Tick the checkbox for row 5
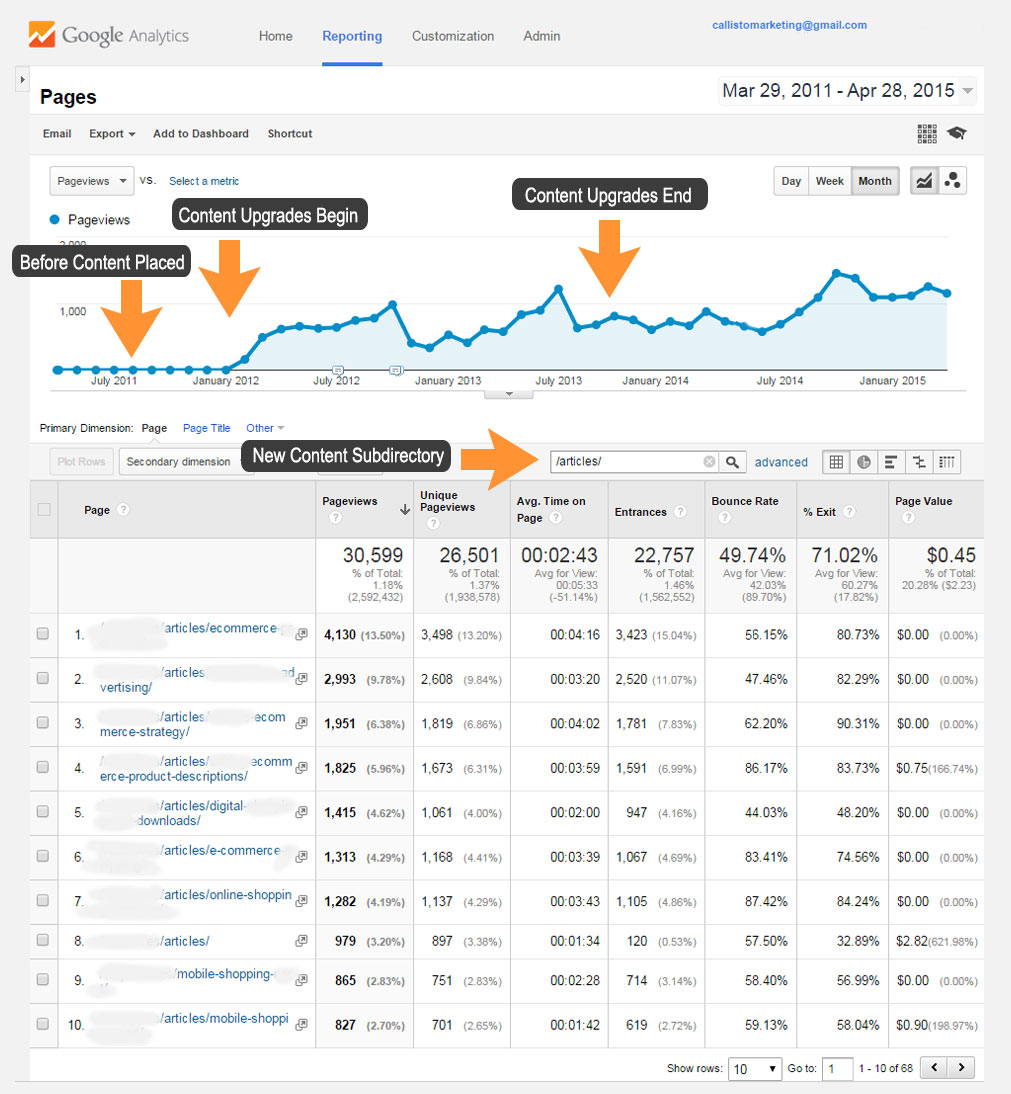1011x1094 pixels. (43, 812)
